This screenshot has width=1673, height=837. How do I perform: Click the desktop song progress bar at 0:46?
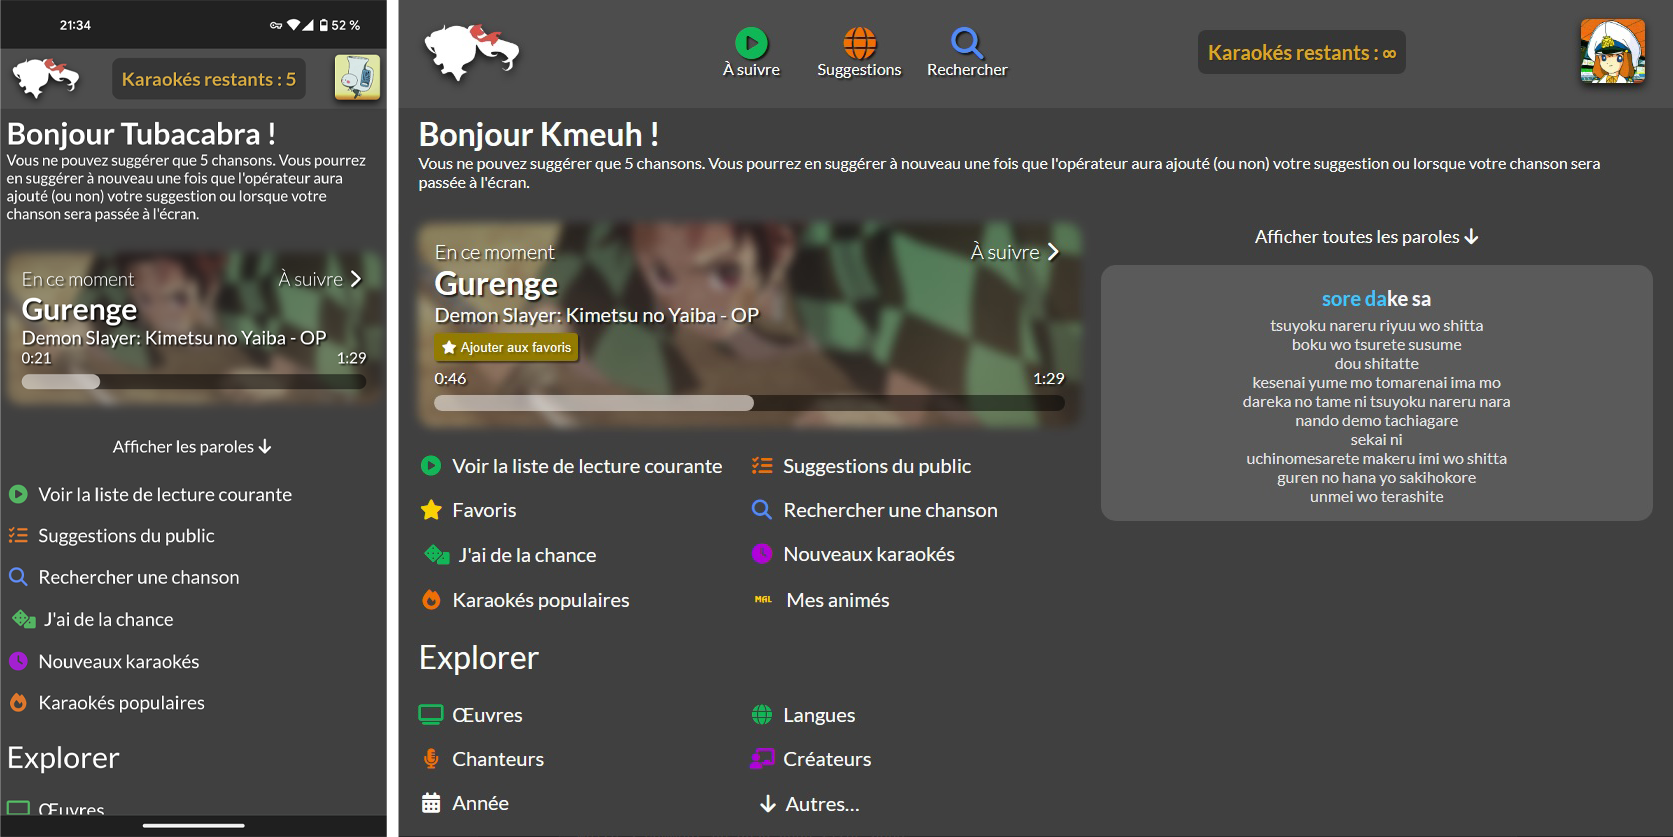click(x=749, y=403)
